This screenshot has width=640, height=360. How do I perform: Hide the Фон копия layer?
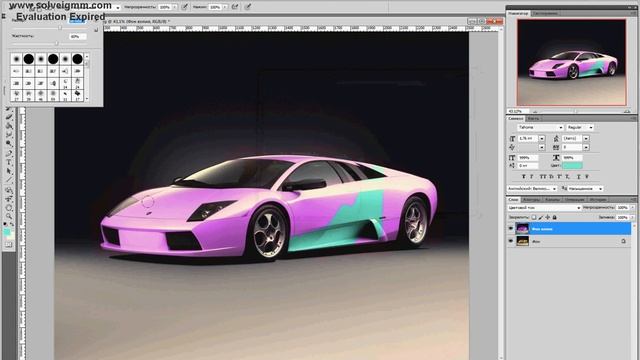pos(511,229)
